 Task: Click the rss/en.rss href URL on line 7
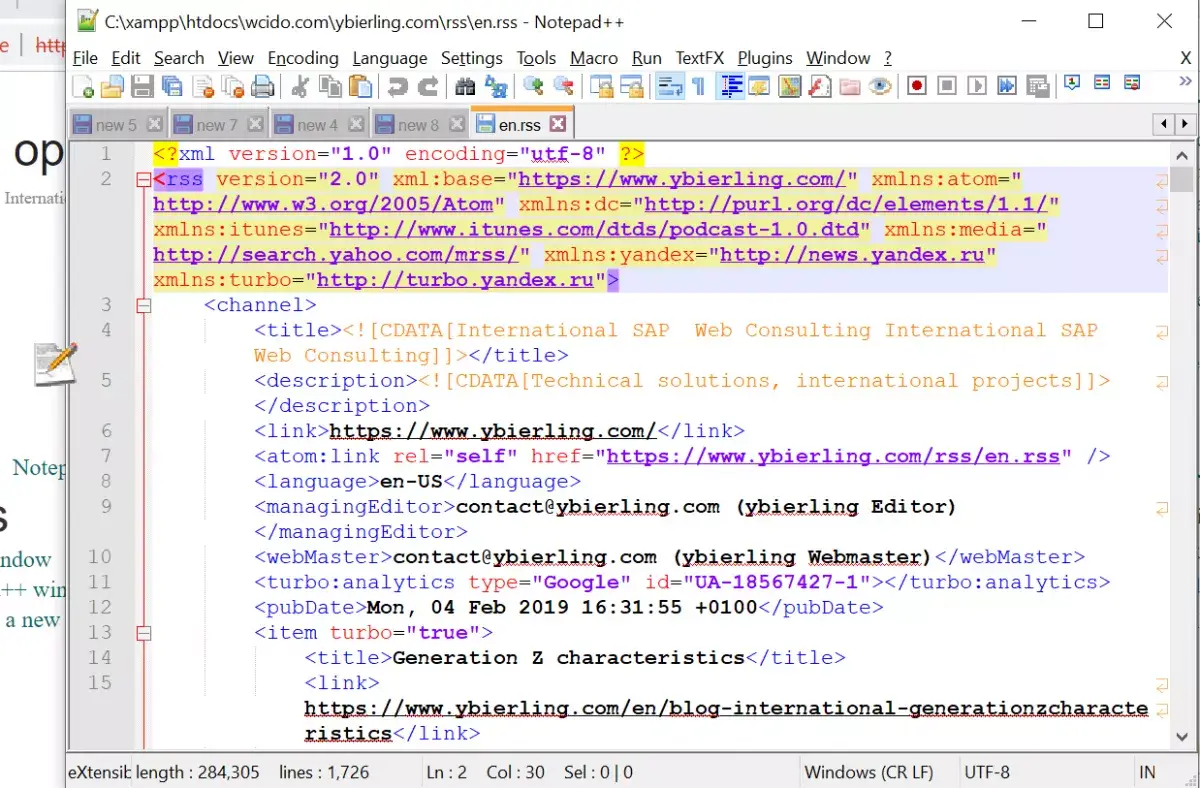[x=833, y=456]
